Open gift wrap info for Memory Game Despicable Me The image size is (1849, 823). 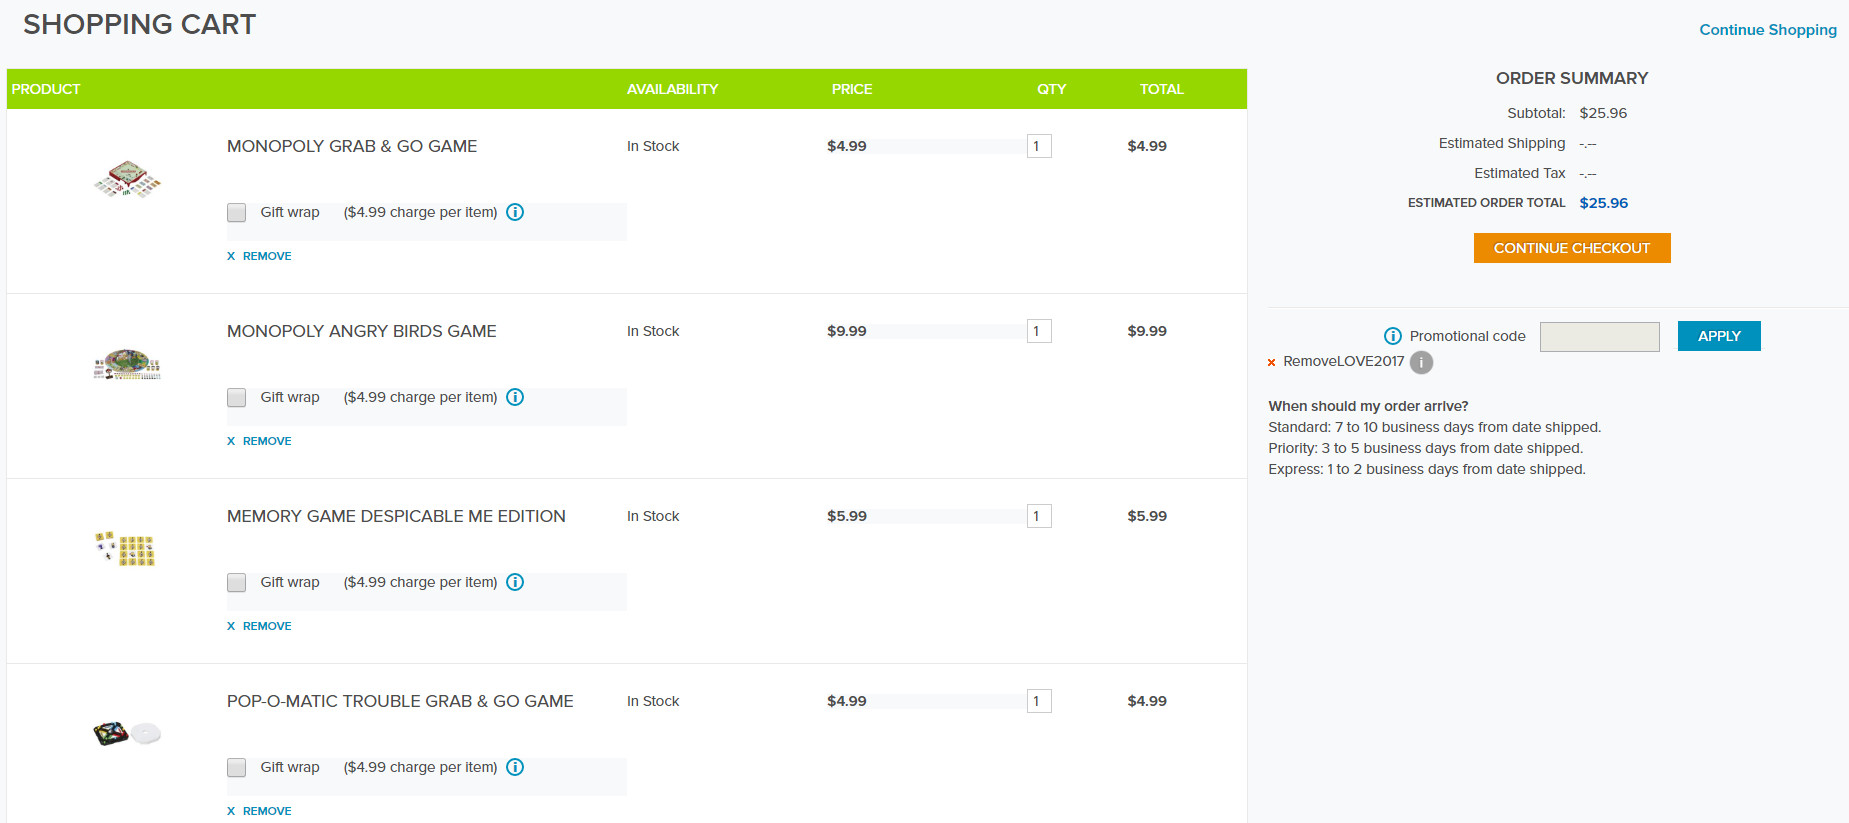tap(515, 582)
